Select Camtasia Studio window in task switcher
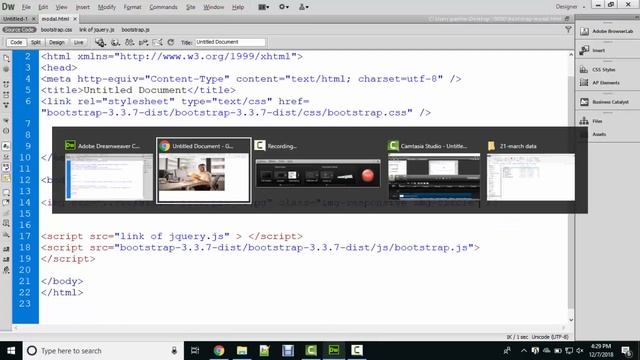Viewport: 640px width, 360px height. (x=434, y=171)
